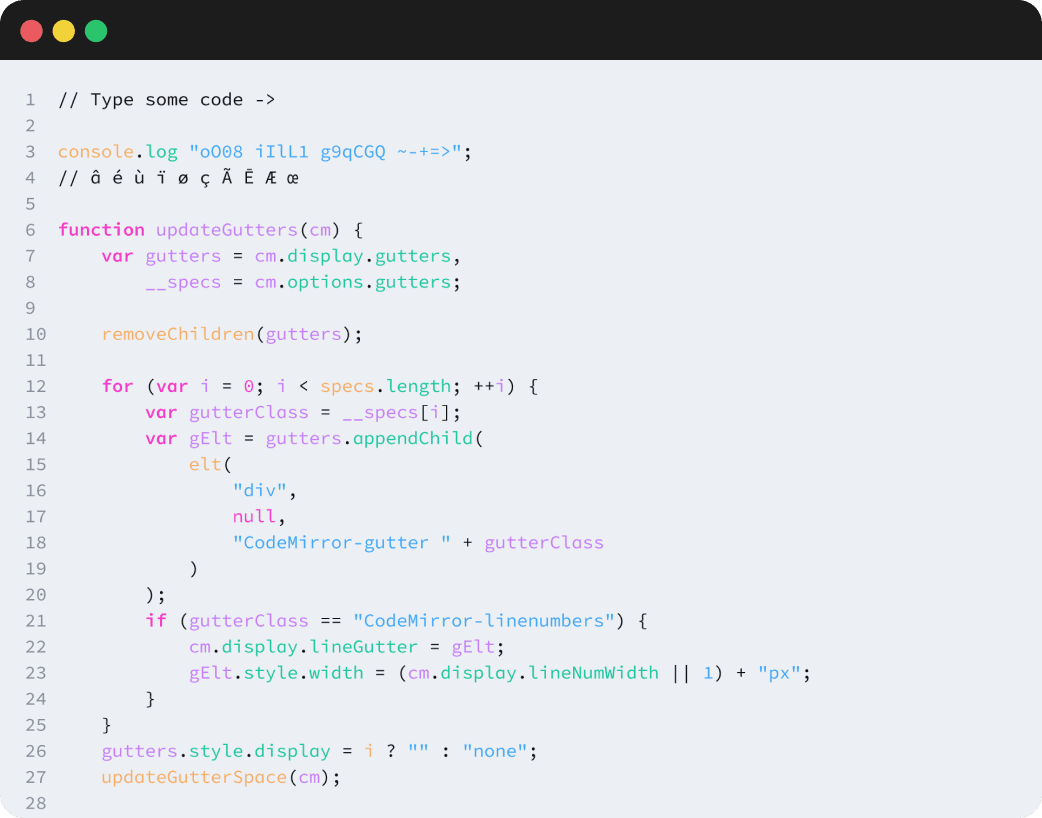Image resolution: width=1042 pixels, height=818 pixels.
Task: Click the red close window button
Action: point(31,31)
